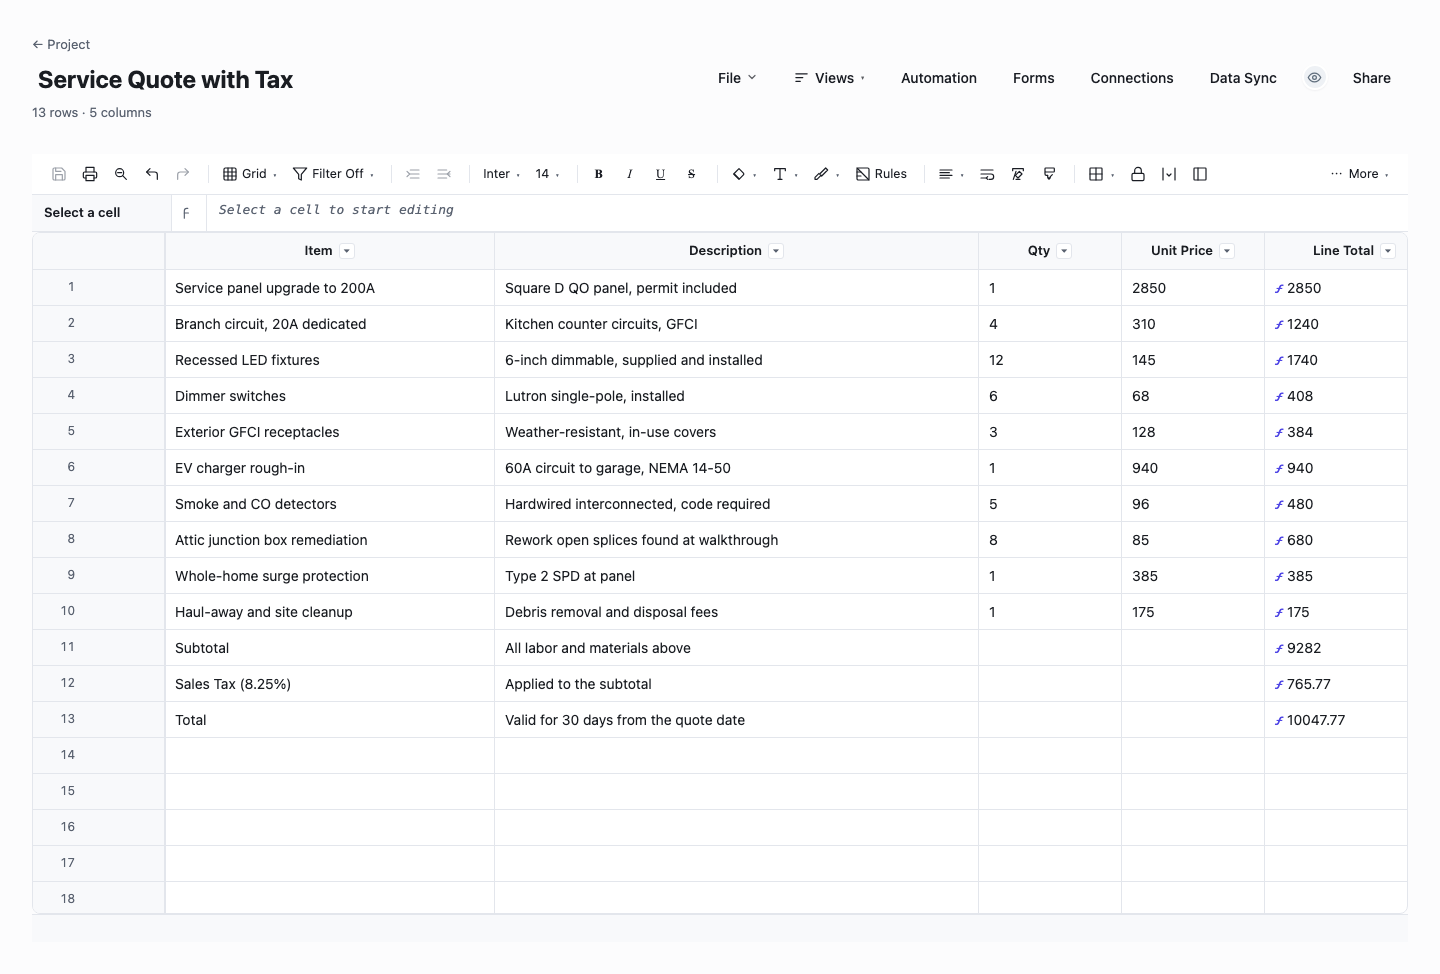Select row number 1 header
Image resolution: width=1440 pixels, height=974 pixels.
pos(99,287)
